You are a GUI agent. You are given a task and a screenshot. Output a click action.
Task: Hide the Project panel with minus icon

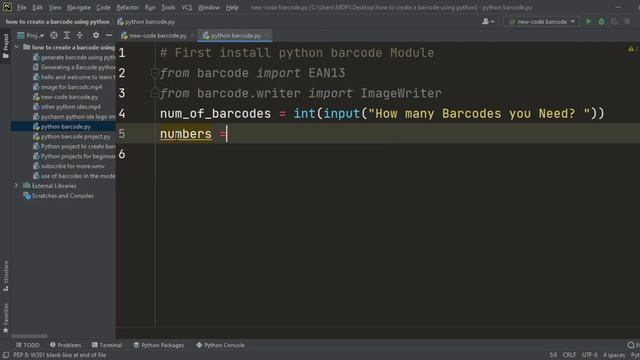(x=109, y=36)
